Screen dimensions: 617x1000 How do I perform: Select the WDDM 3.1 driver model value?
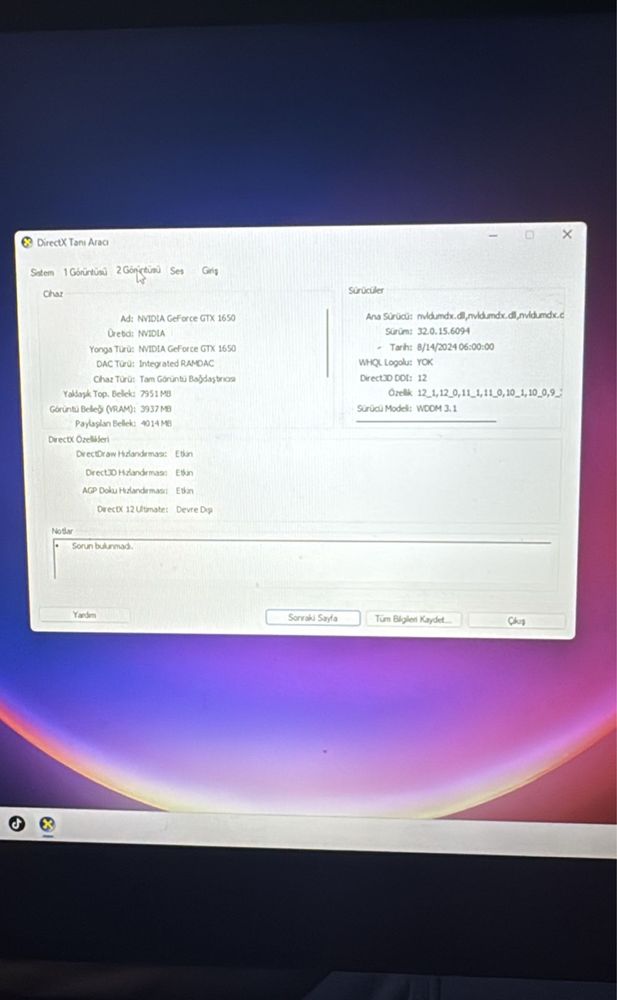point(437,408)
